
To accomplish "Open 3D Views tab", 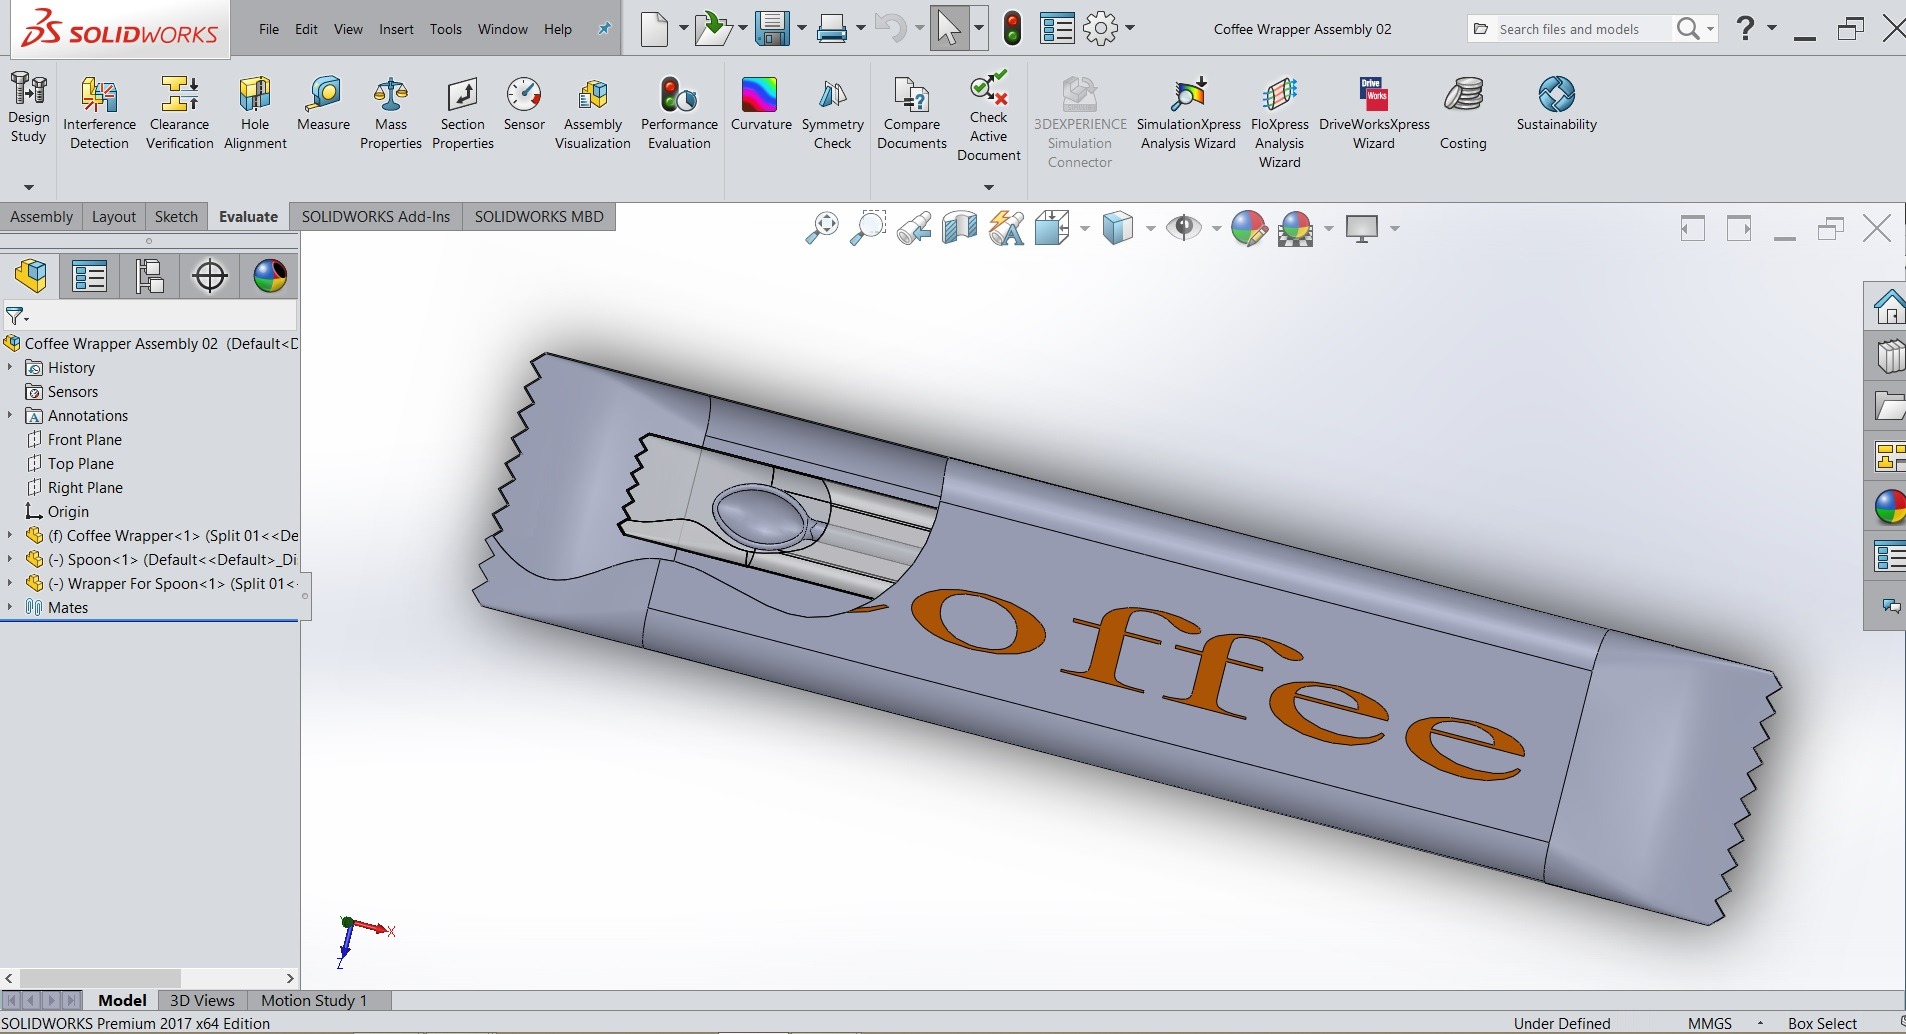I will point(202,1001).
